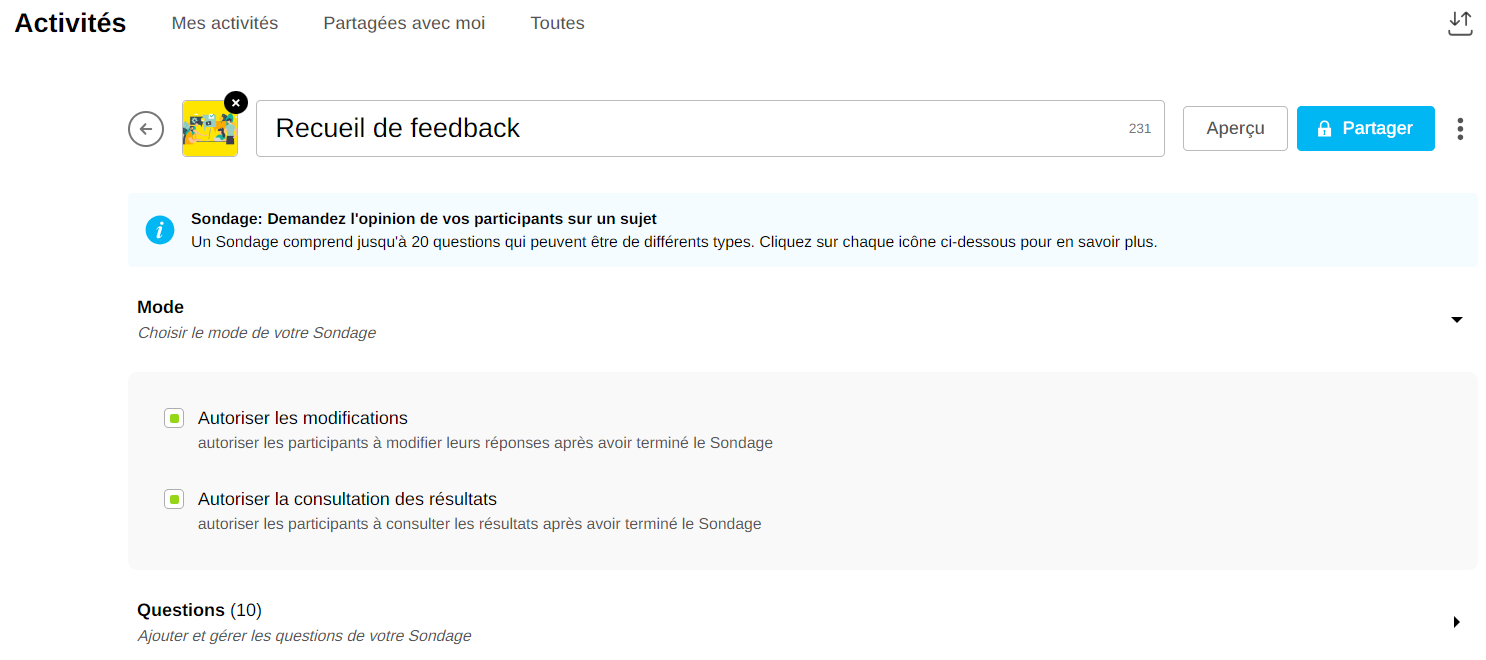Click the lock icon on the Partager button

(1324, 128)
